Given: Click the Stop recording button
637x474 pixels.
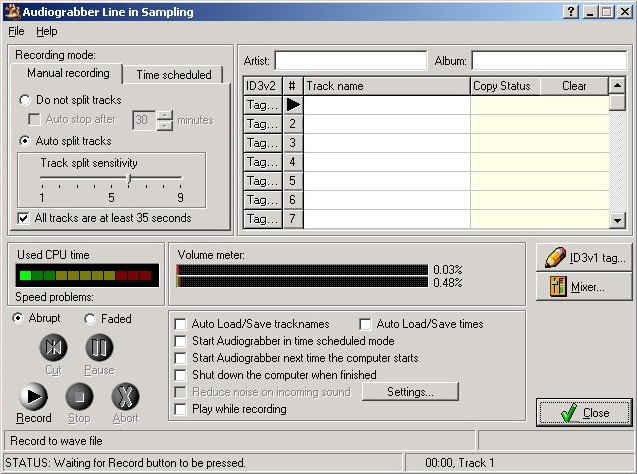Looking at the screenshot, I should [x=79, y=396].
